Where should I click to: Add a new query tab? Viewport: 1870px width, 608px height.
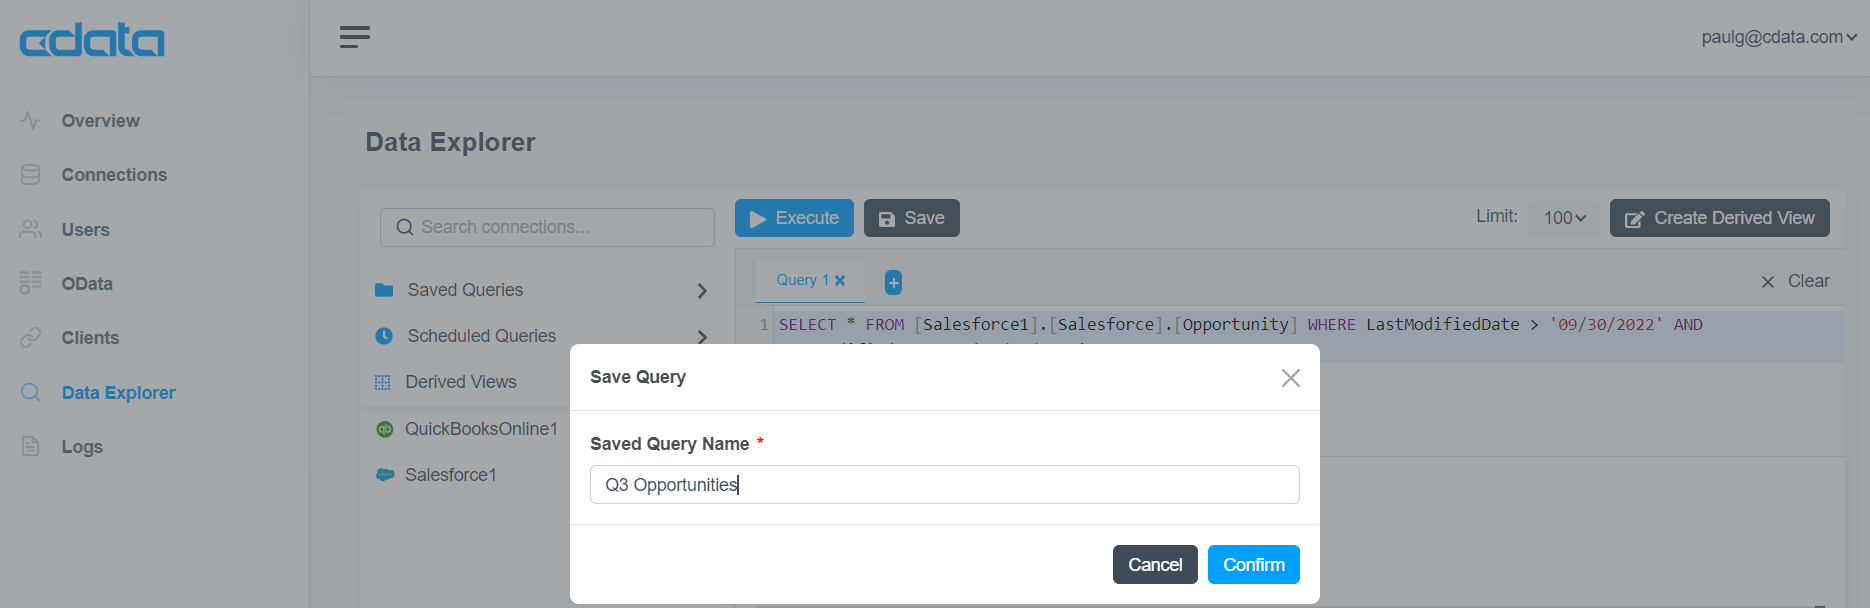[894, 282]
